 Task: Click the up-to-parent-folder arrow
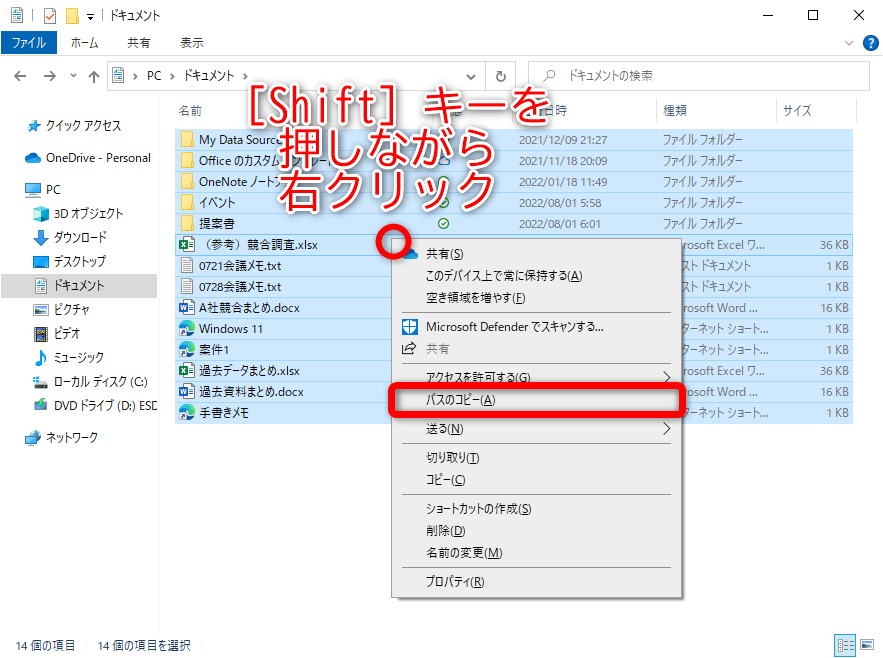click(94, 76)
